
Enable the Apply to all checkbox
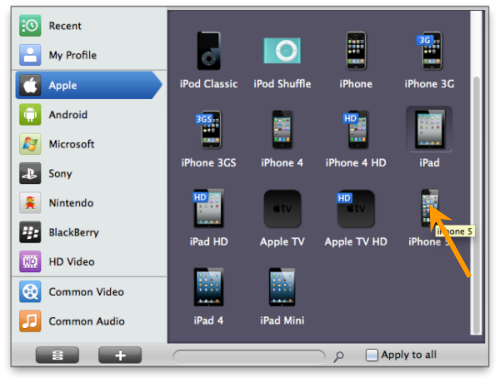click(x=372, y=355)
